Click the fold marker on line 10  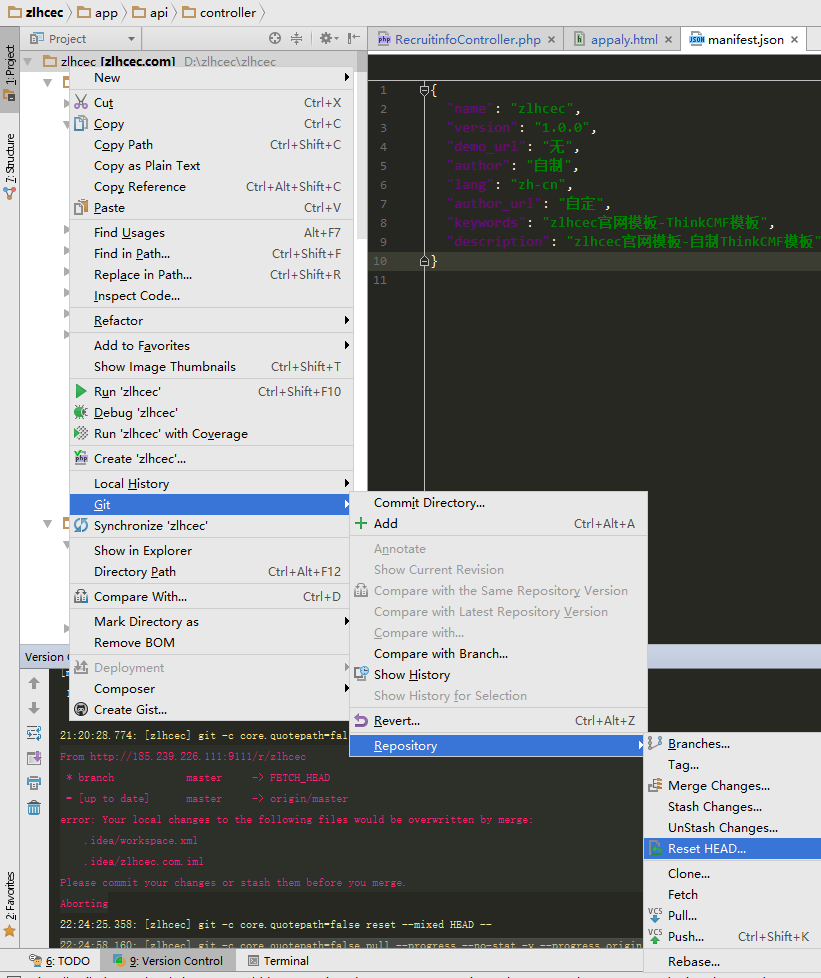pyautogui.click(x=425, y=261)
